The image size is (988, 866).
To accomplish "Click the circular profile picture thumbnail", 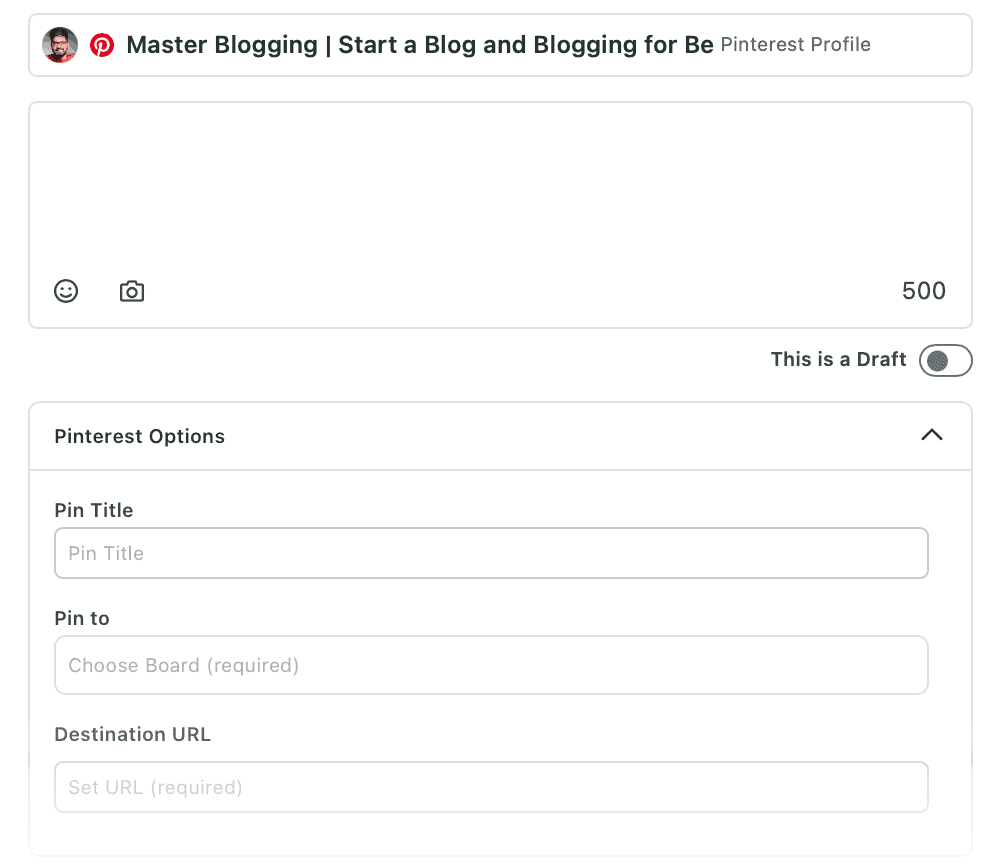I will [x=59, y=45].
